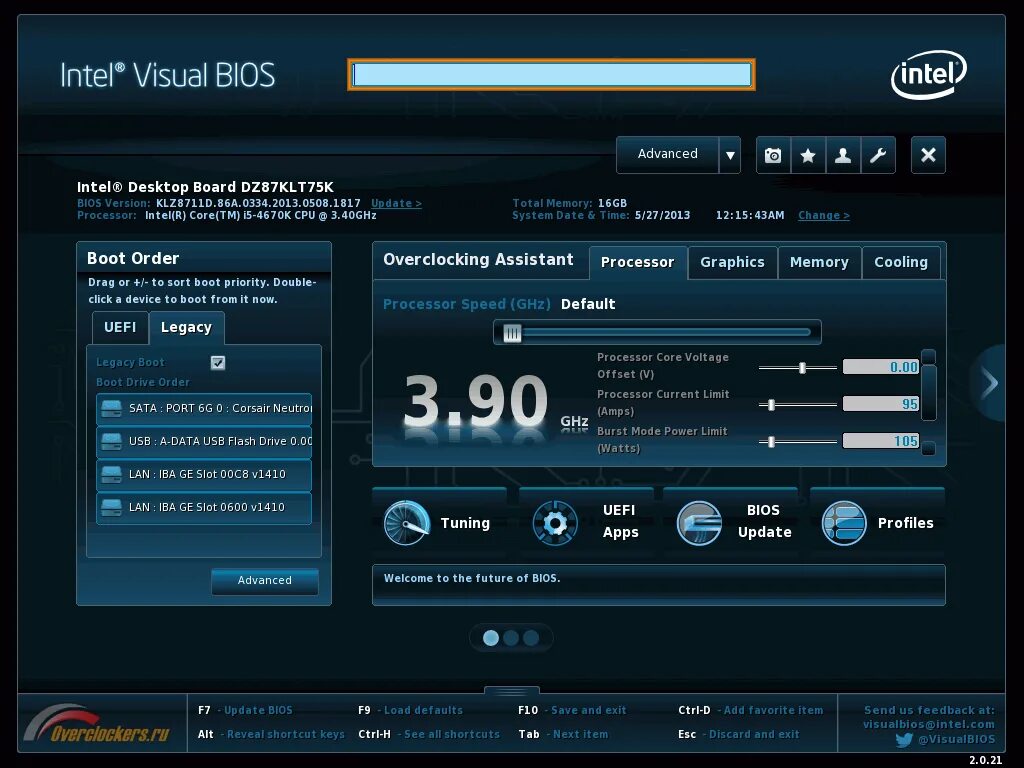
Task: Click Alt Reveal shortcut keys text
Action: (271, 734)
